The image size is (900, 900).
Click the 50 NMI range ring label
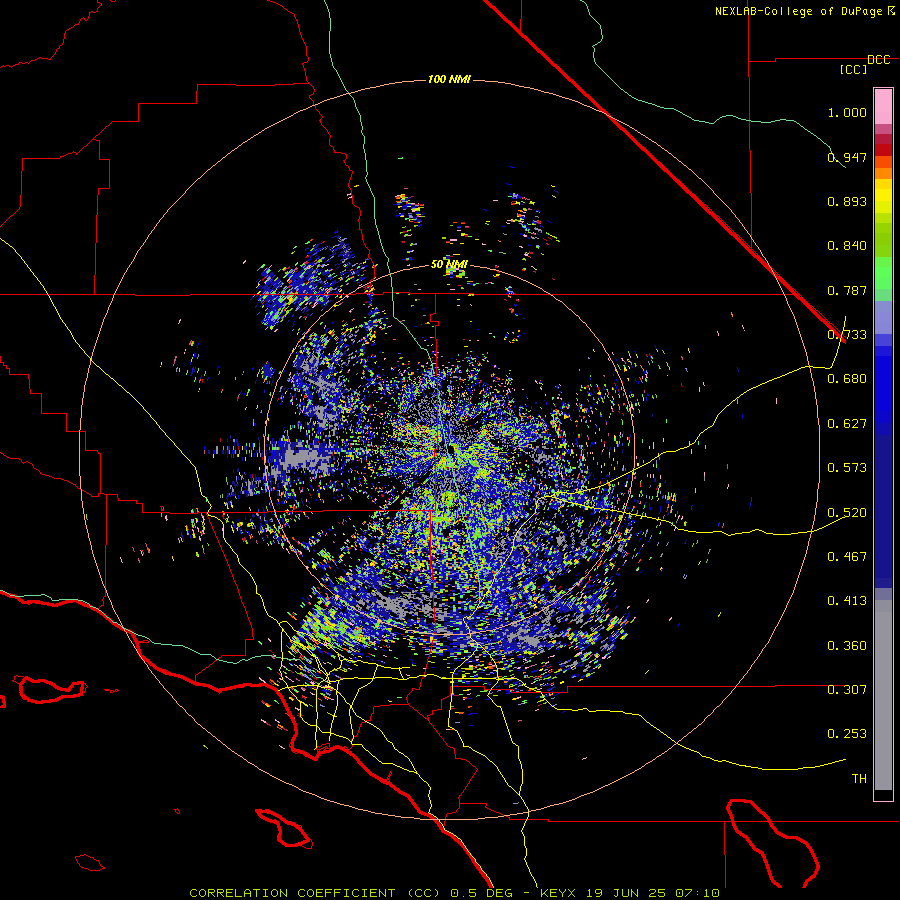point(449,264)
